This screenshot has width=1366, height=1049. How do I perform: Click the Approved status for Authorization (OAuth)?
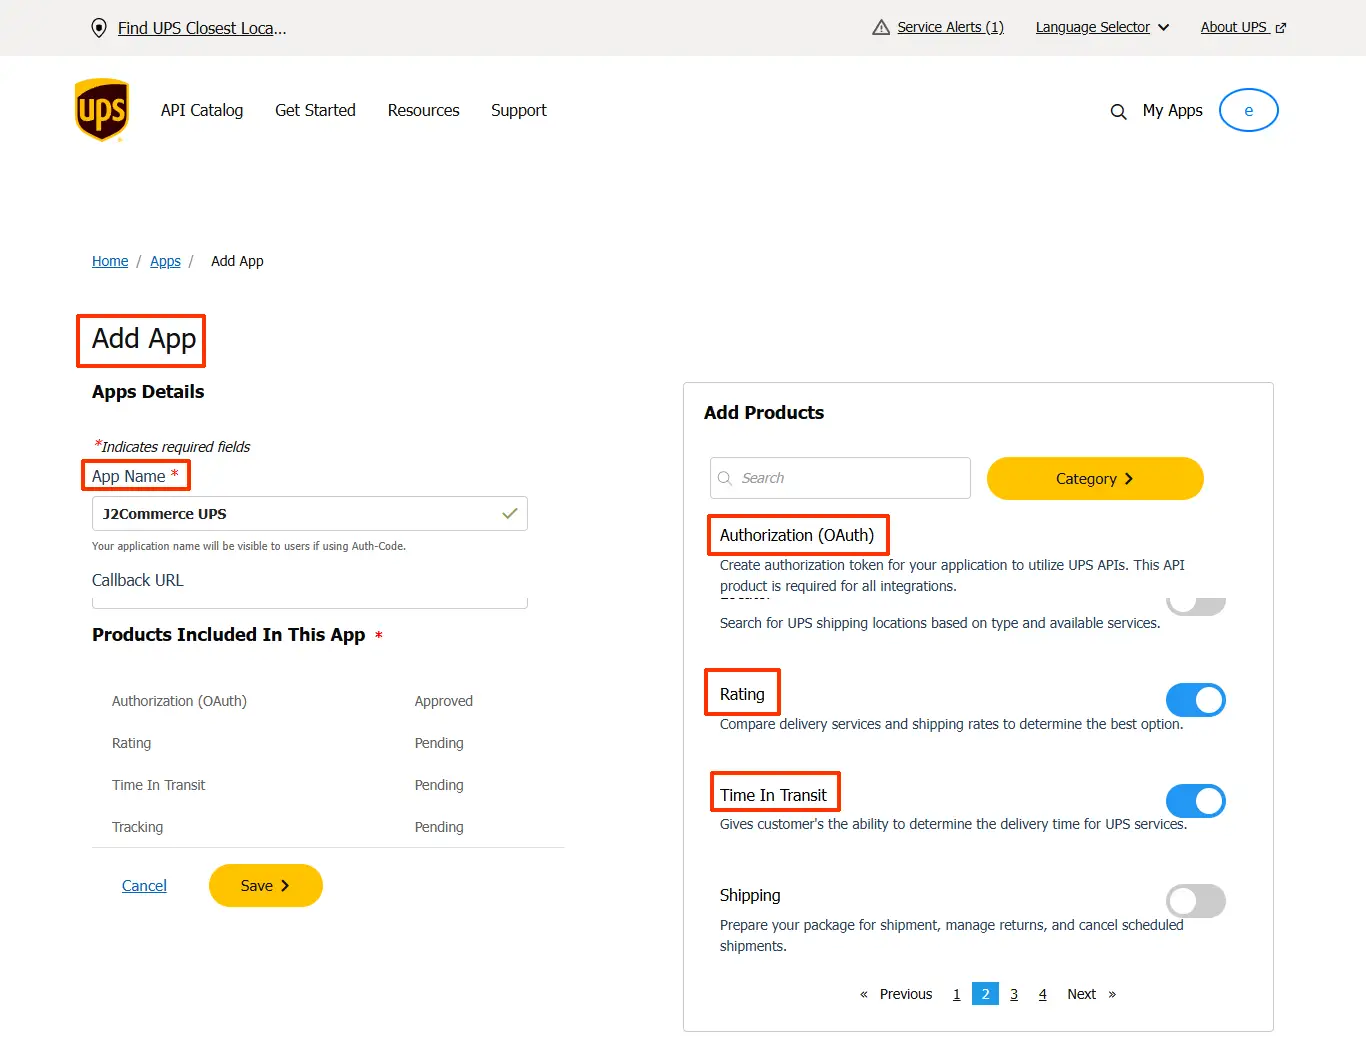click(x=443, y=701)
